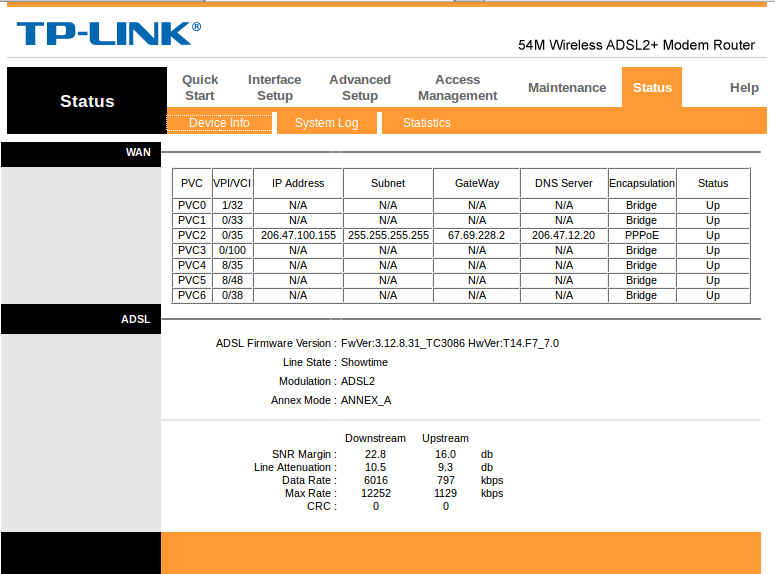Click VPI/VCI value 0/33
The height and width of the screenshot is (574, 775).
(232, 220)
